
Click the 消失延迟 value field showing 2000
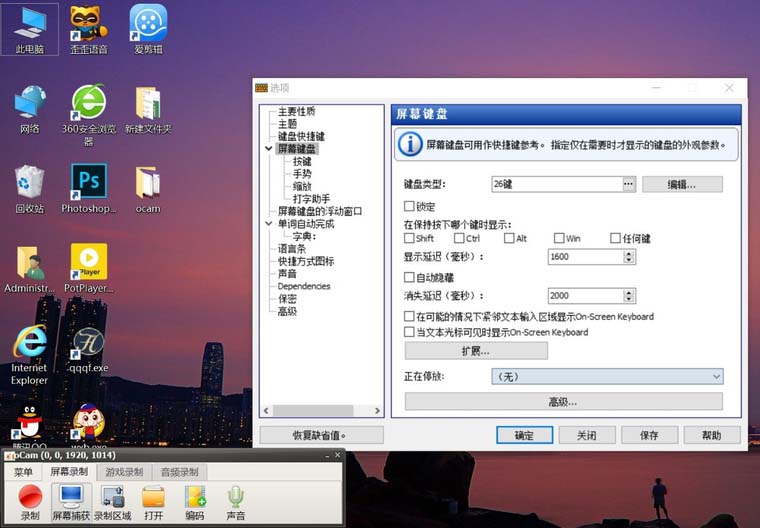tap(586, 296)
